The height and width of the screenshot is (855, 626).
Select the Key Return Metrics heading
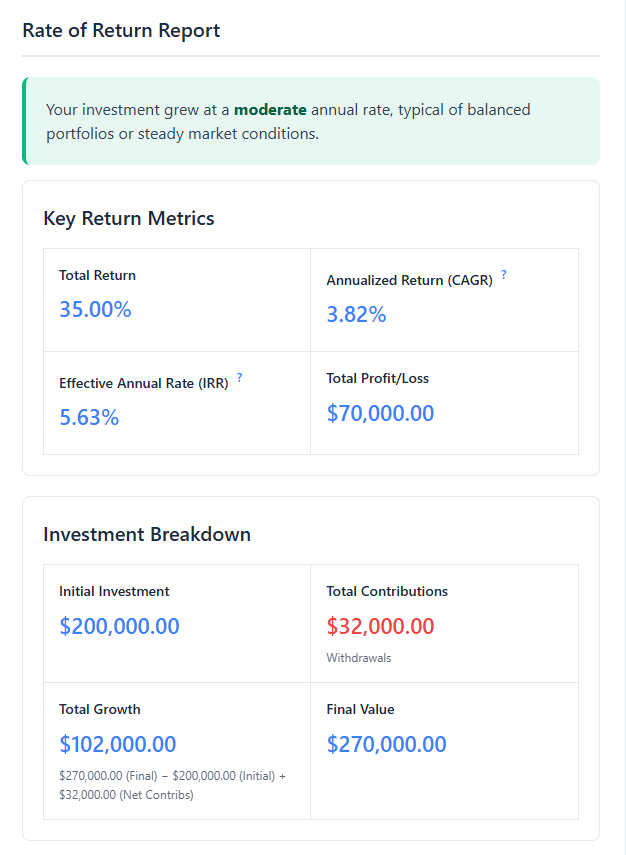pos(128,218)
